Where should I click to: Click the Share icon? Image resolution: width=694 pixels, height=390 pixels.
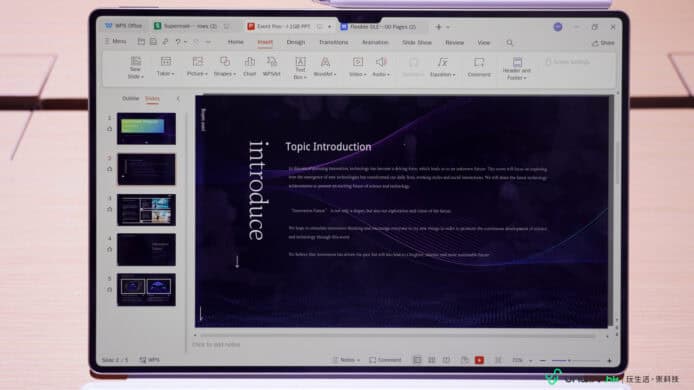pos(603,43)
